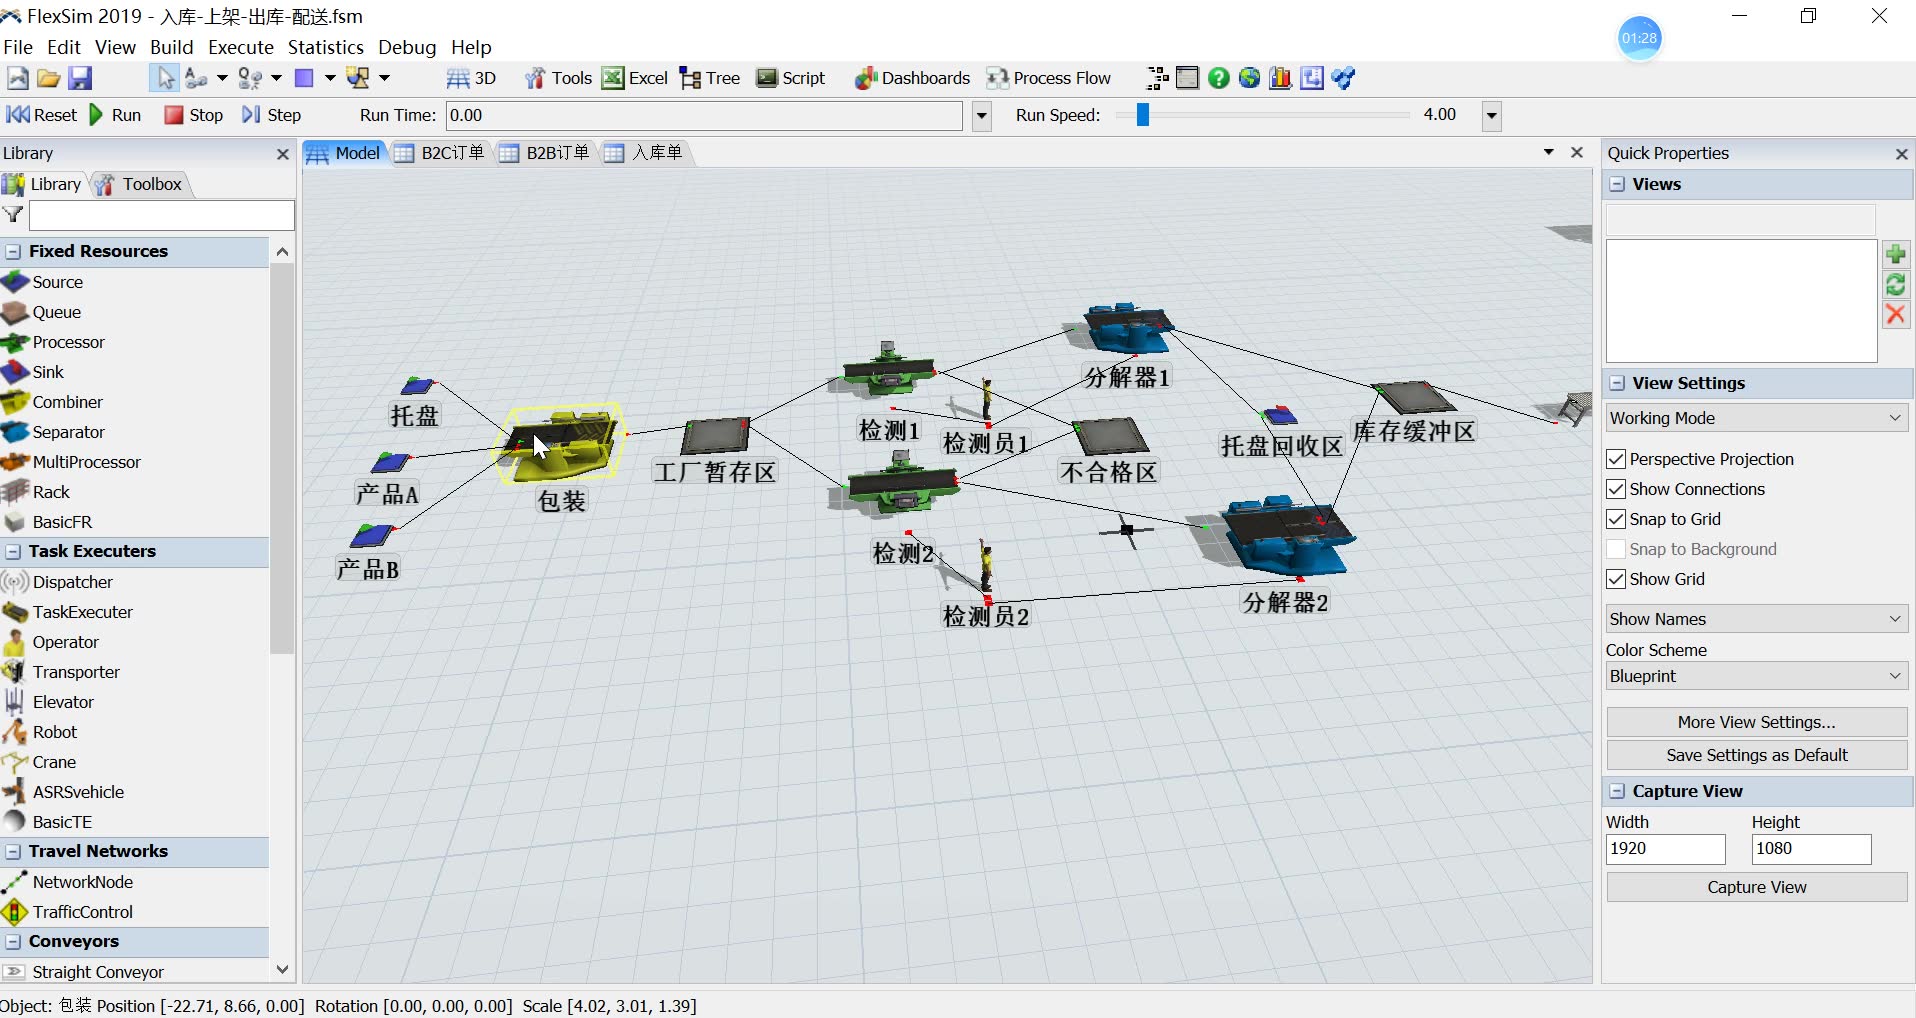The height and width of the screenshot is (1018, 1916).
Task: Toggle Perspective Projection checkbox
Action: click(1616, 459)
